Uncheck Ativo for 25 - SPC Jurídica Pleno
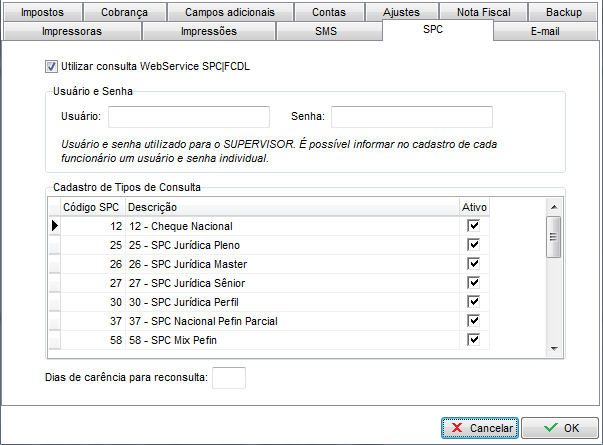This screenshot has width=603, height=445. 474,245
